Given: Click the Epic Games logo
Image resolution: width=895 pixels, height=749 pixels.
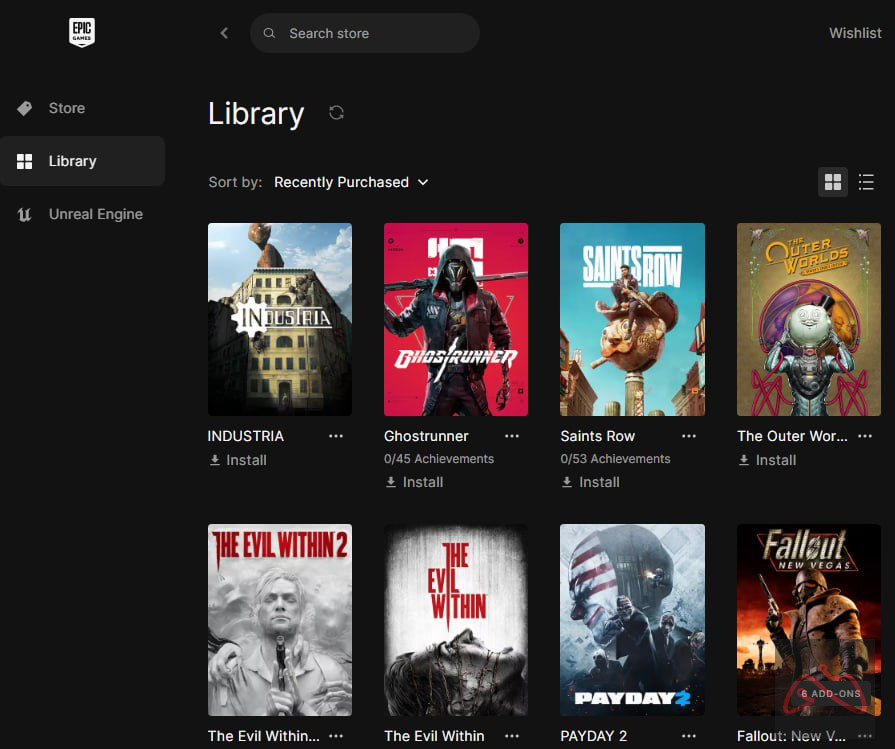Looking at the screenshot, I should point(82,32).
